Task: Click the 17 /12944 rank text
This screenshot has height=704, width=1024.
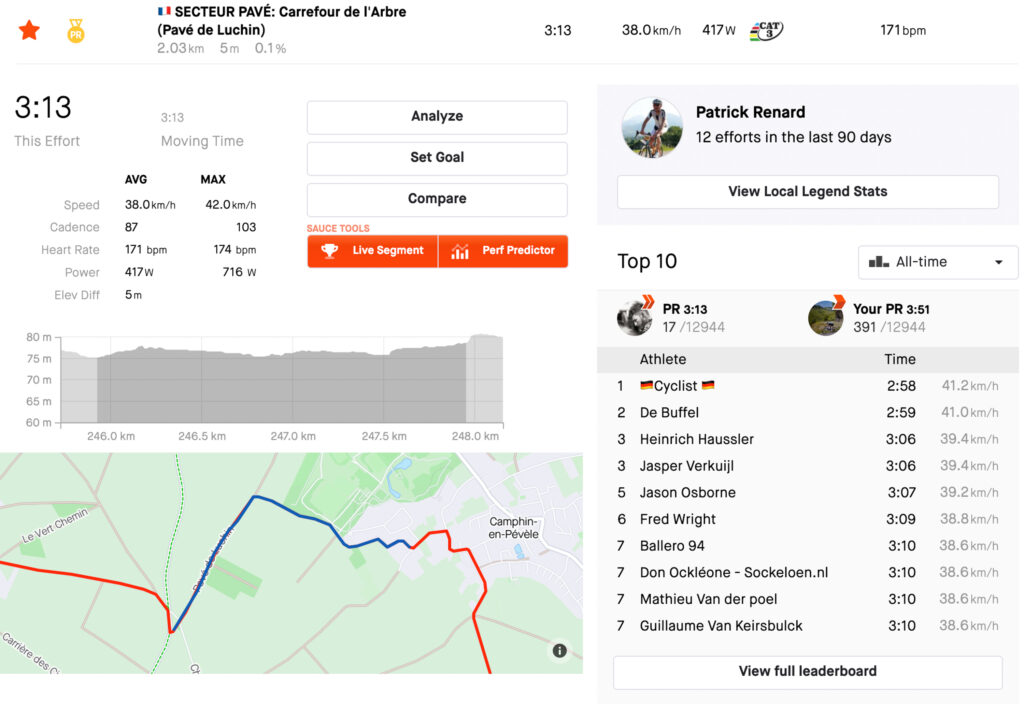Action: click(694, 327)
